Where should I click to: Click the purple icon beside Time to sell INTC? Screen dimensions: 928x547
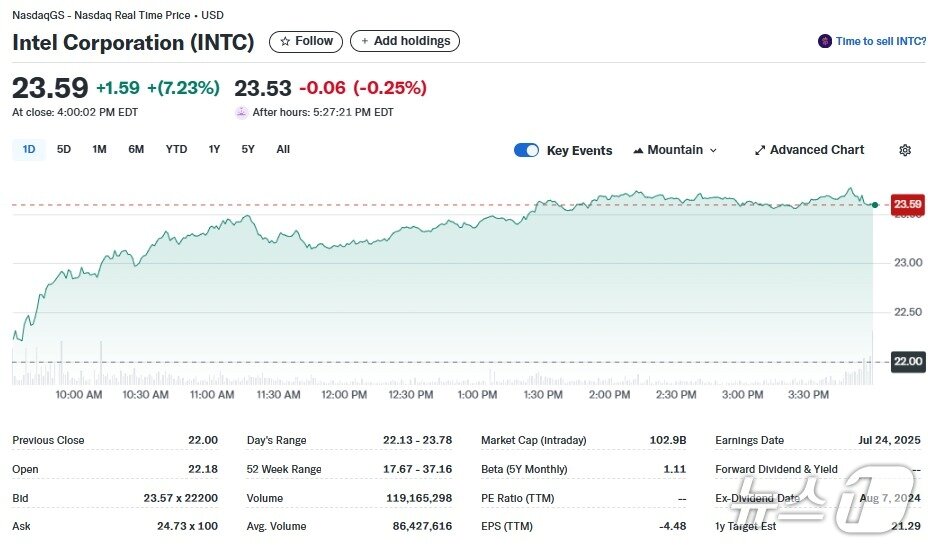point(824,41)
